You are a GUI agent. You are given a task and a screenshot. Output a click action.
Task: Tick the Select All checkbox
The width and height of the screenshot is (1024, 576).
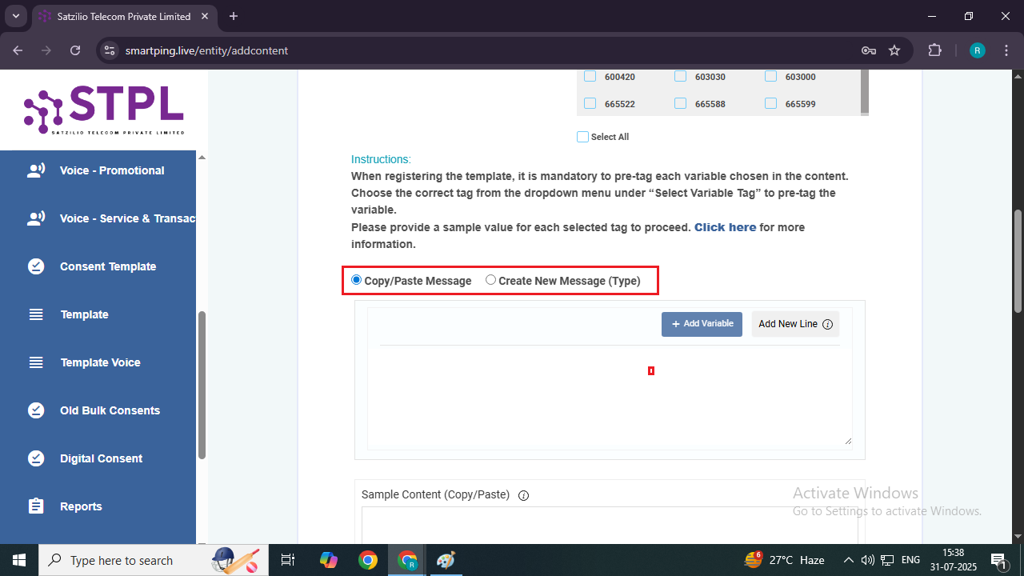(x=583, y=136)
